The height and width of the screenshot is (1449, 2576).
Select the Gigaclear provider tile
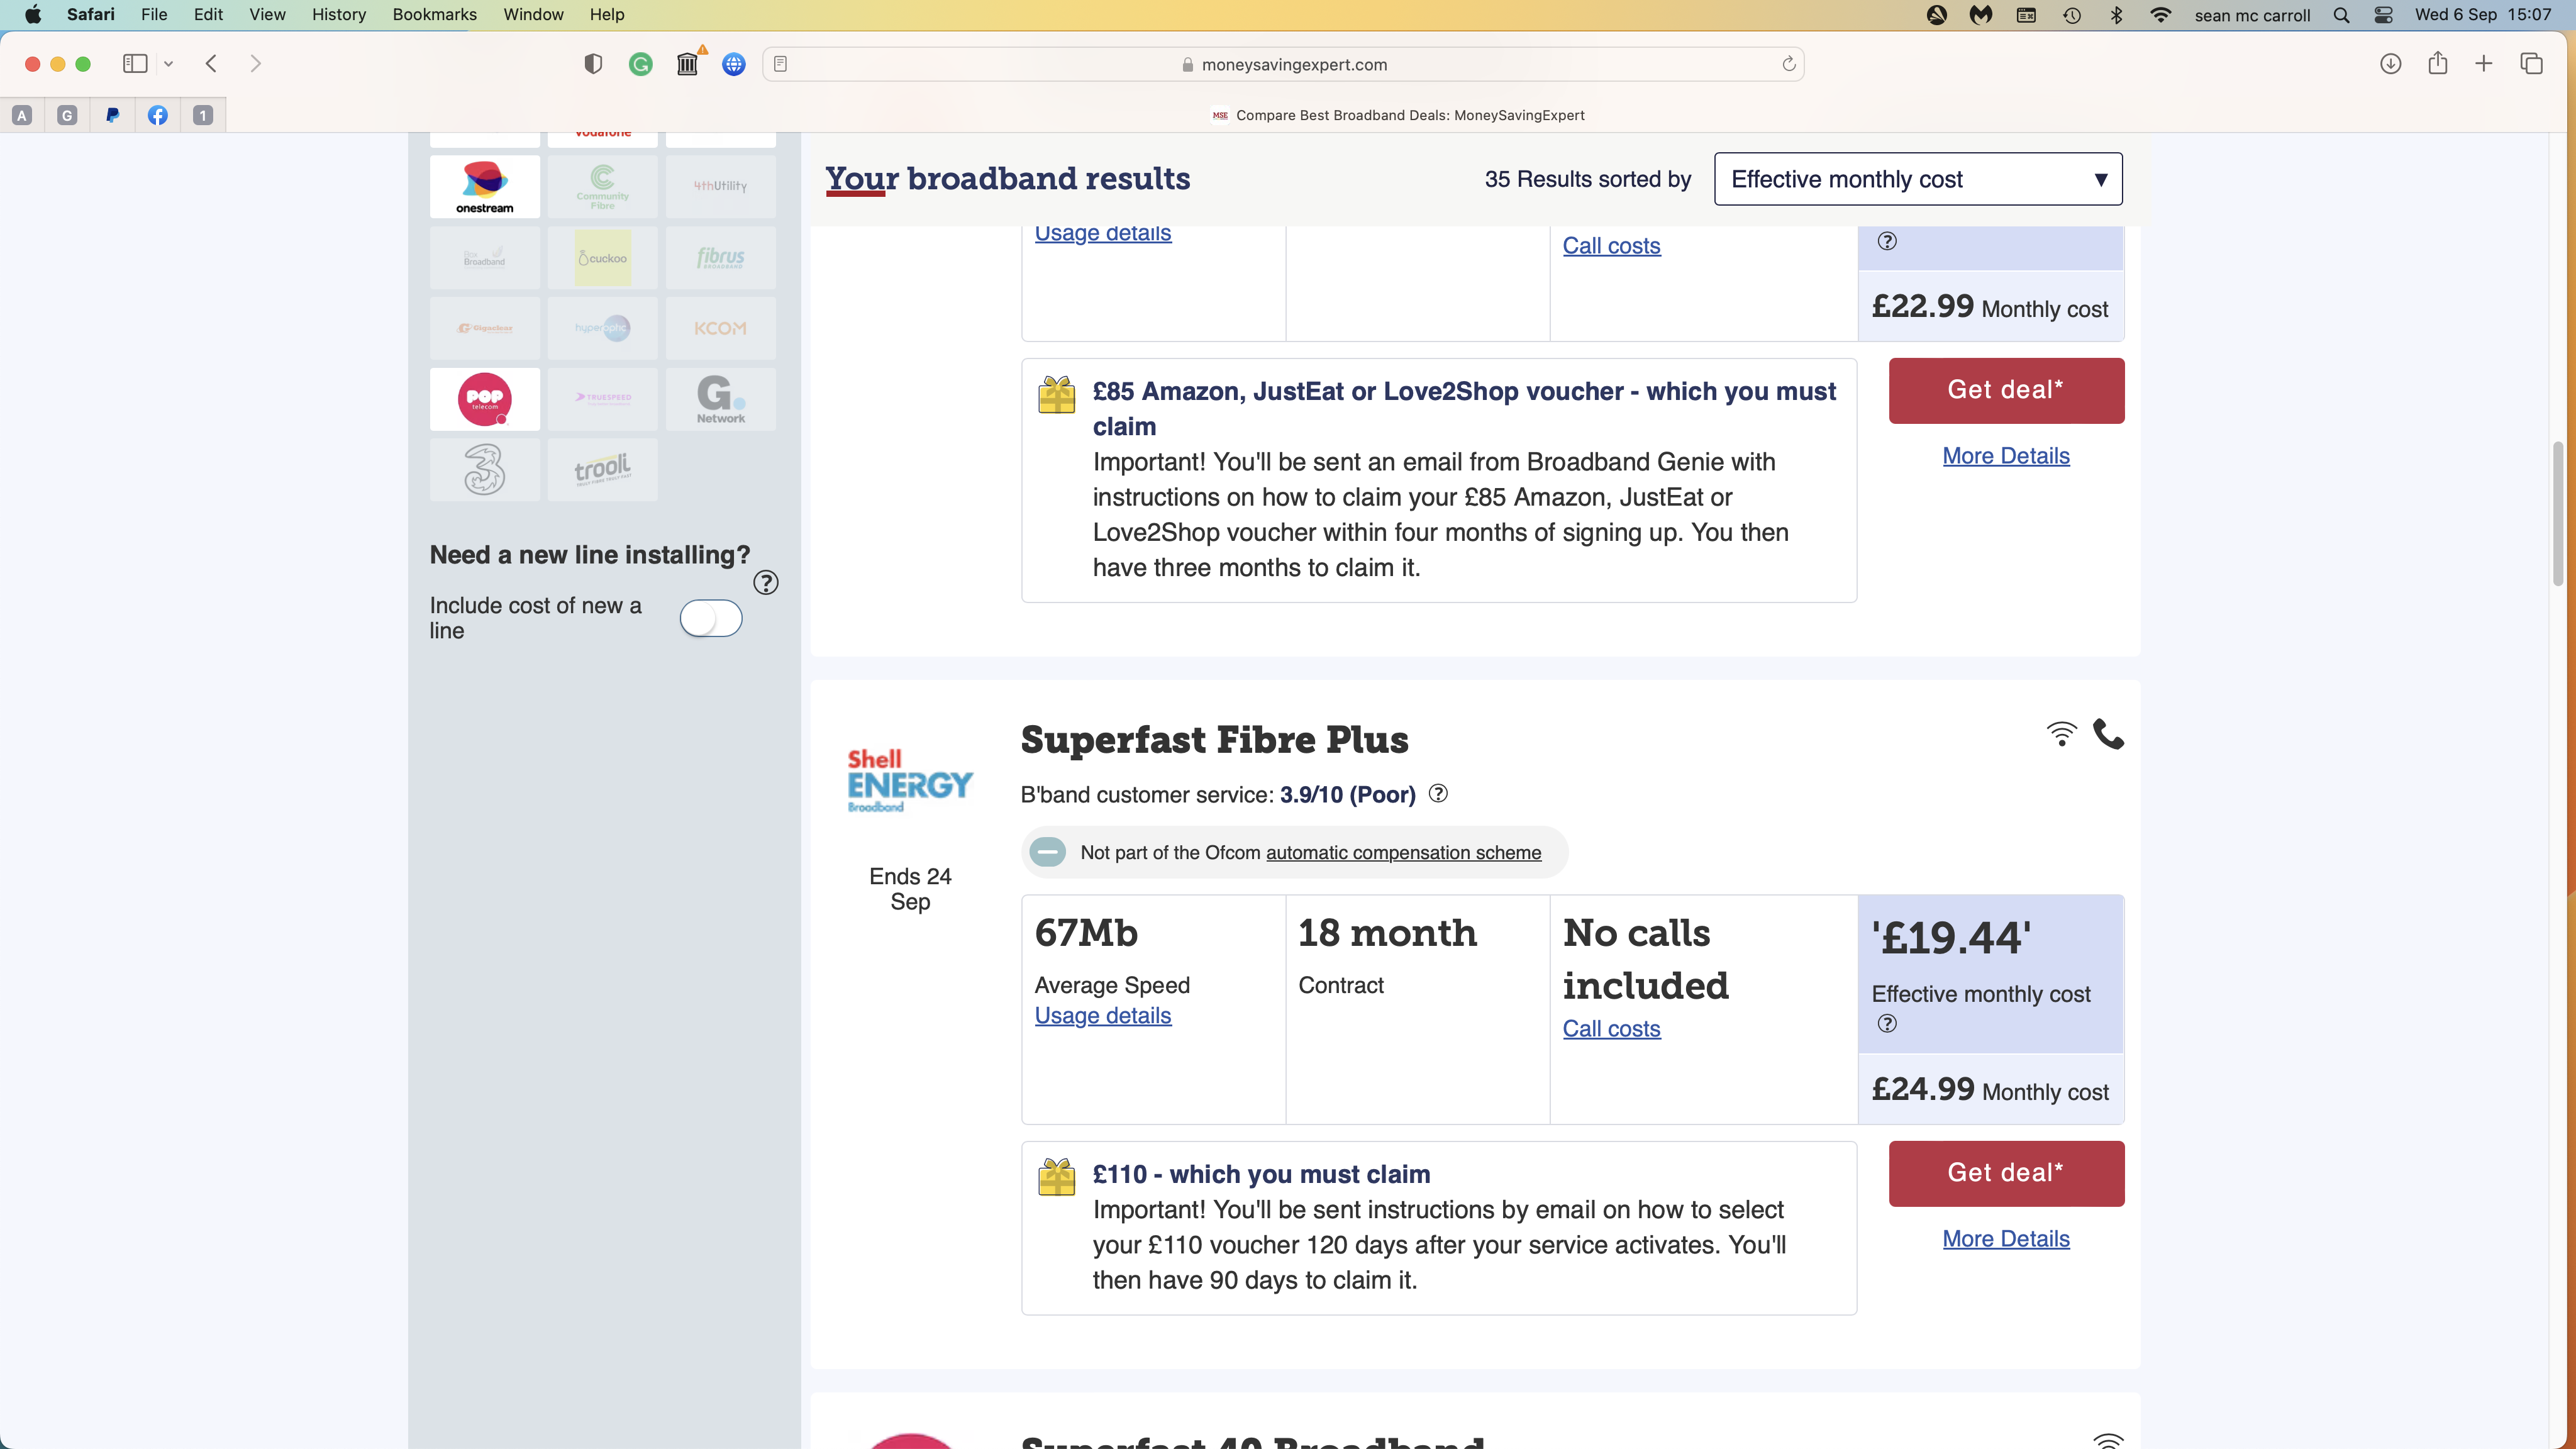[x=485, y=328]
